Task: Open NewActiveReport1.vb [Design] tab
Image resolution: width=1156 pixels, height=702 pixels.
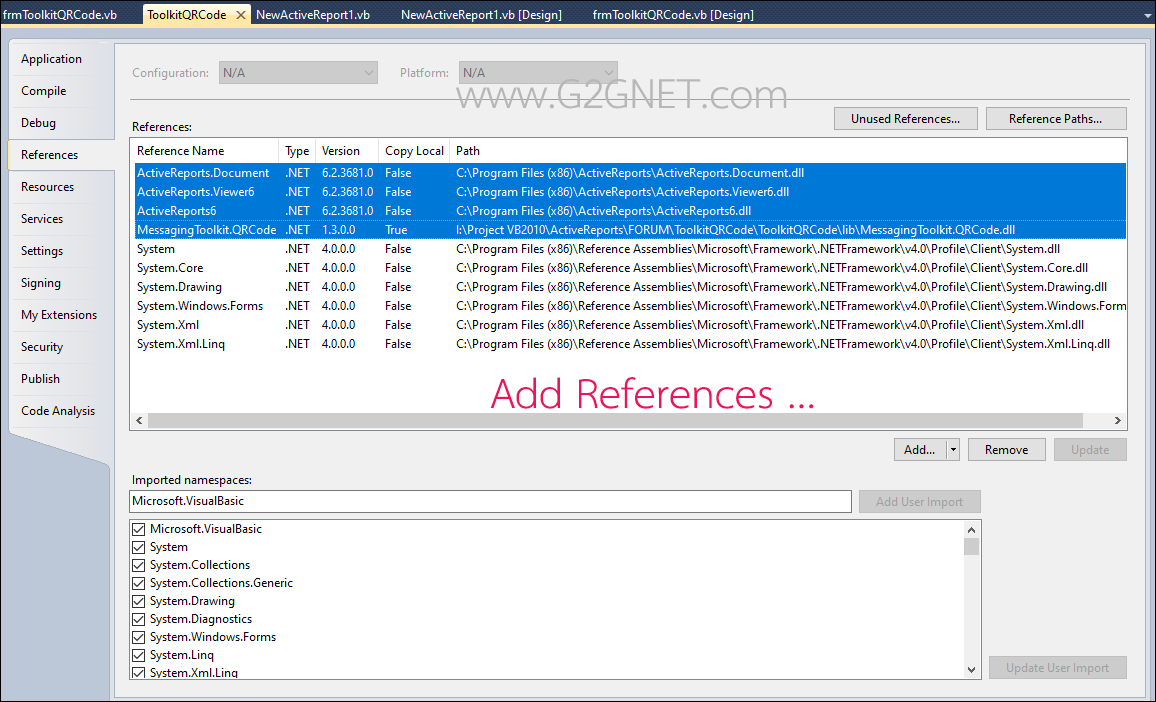Action: pos(481,15)
